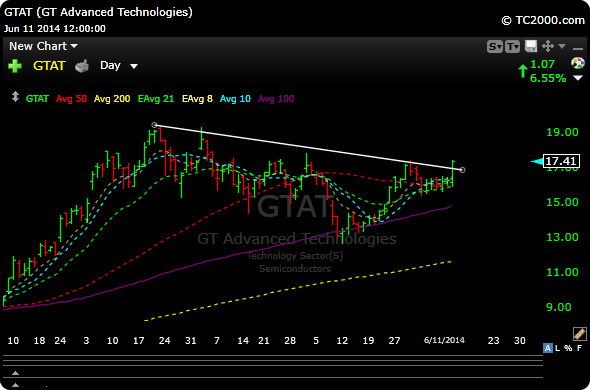The height and width of the screenshot is (390, 590).
Task: Open the T dropdown button
Action: tap(512, 47)
